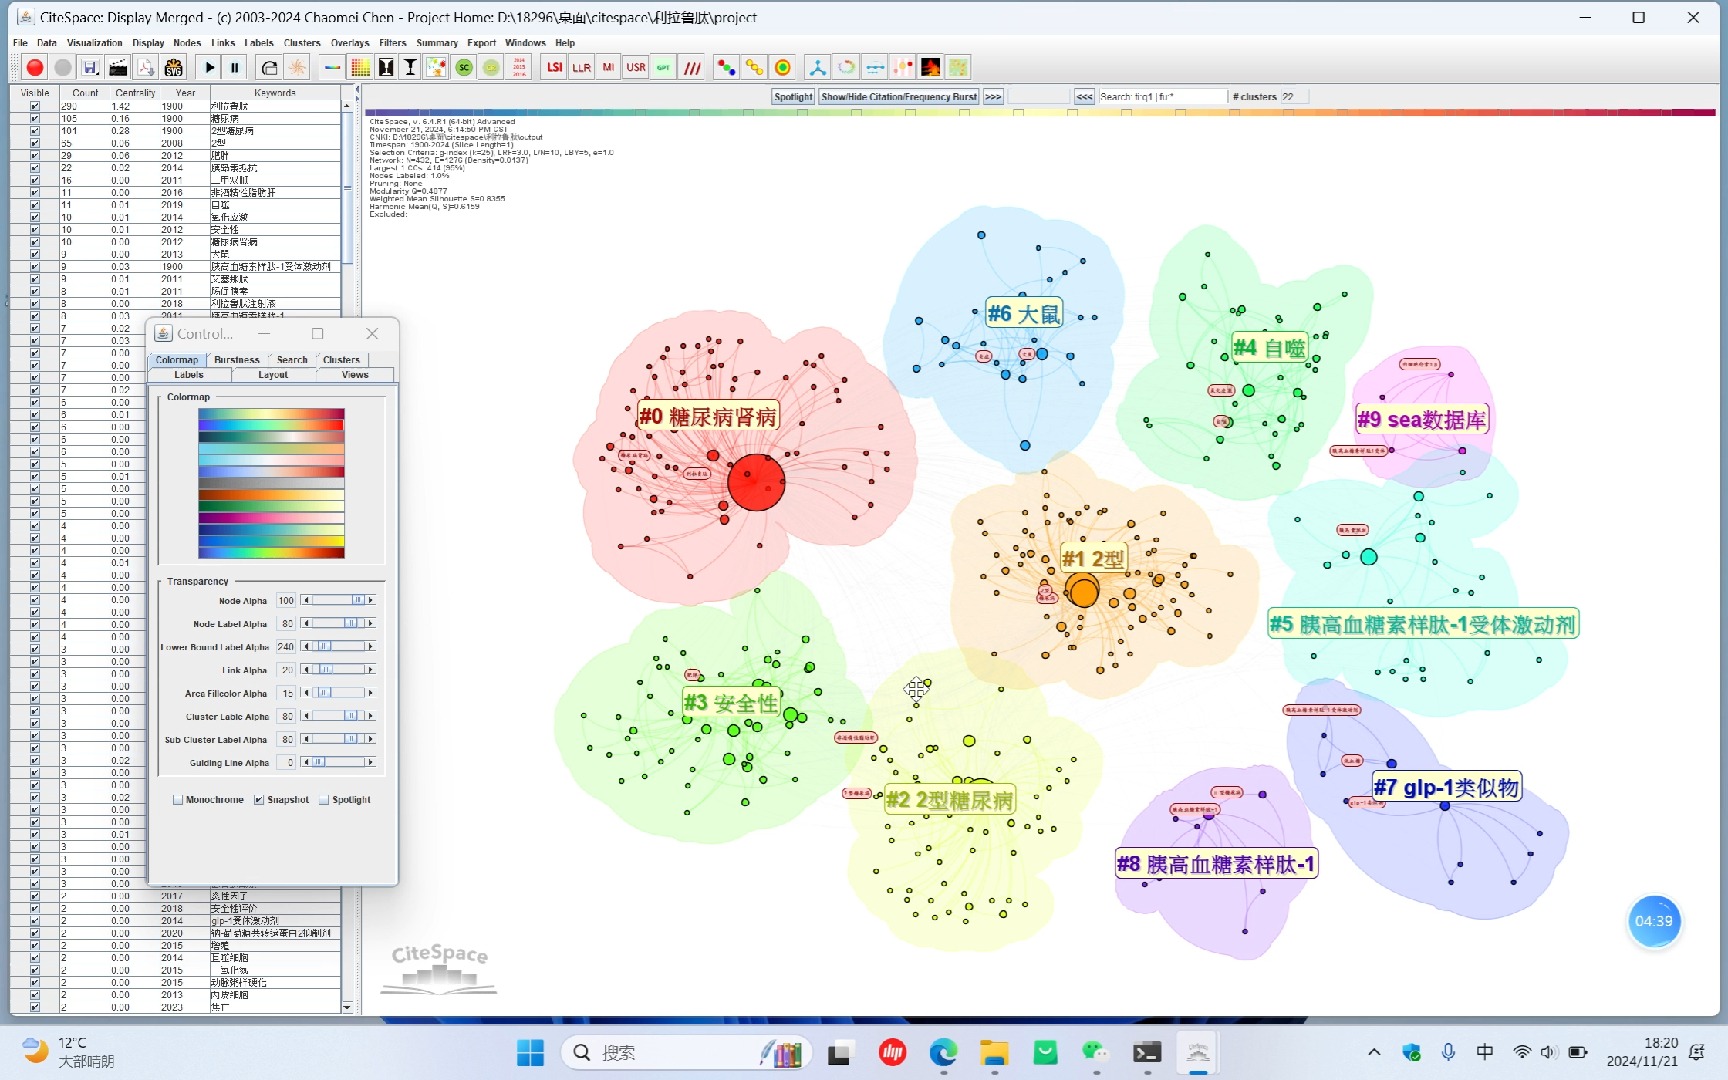The image size is (1728, 1080).
Task: Open the Clusters menu
Action: (302, 43)
